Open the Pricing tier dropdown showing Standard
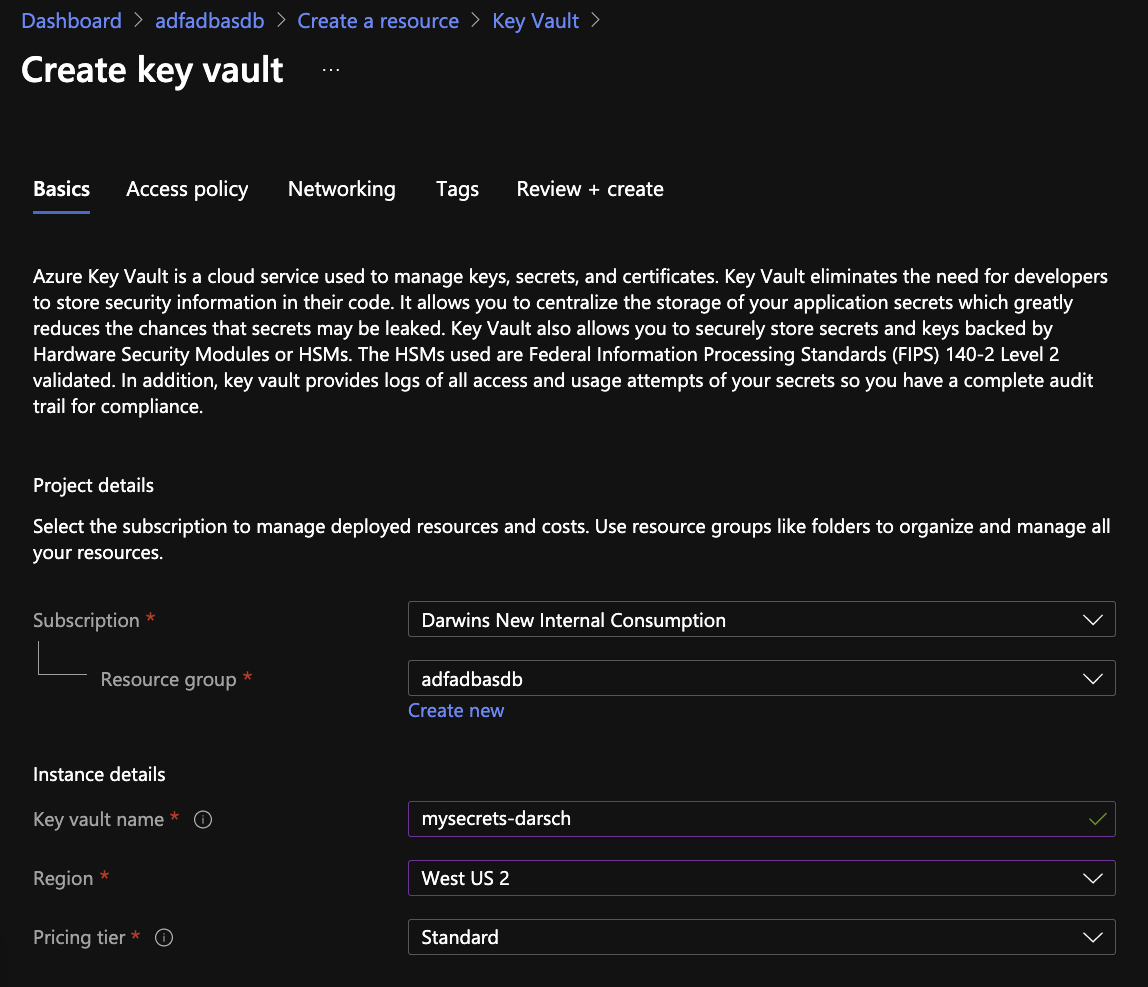 [761, 937]
